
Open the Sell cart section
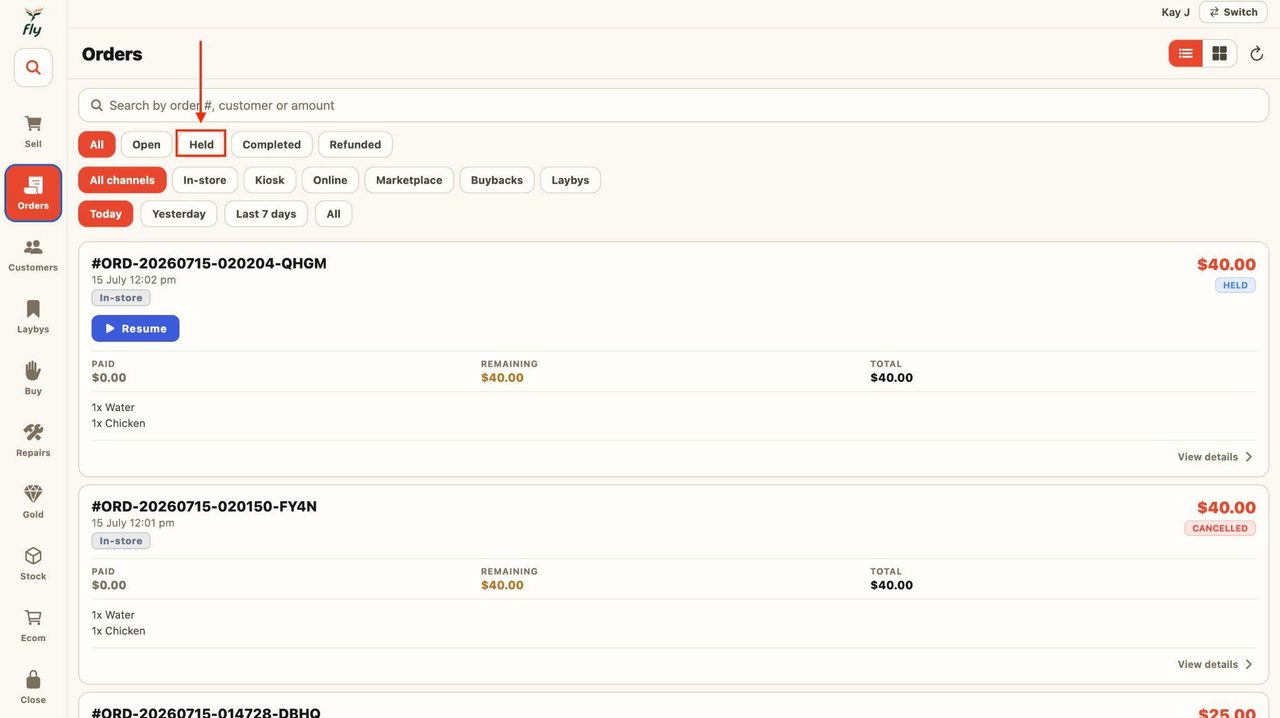tap(33, 131)
